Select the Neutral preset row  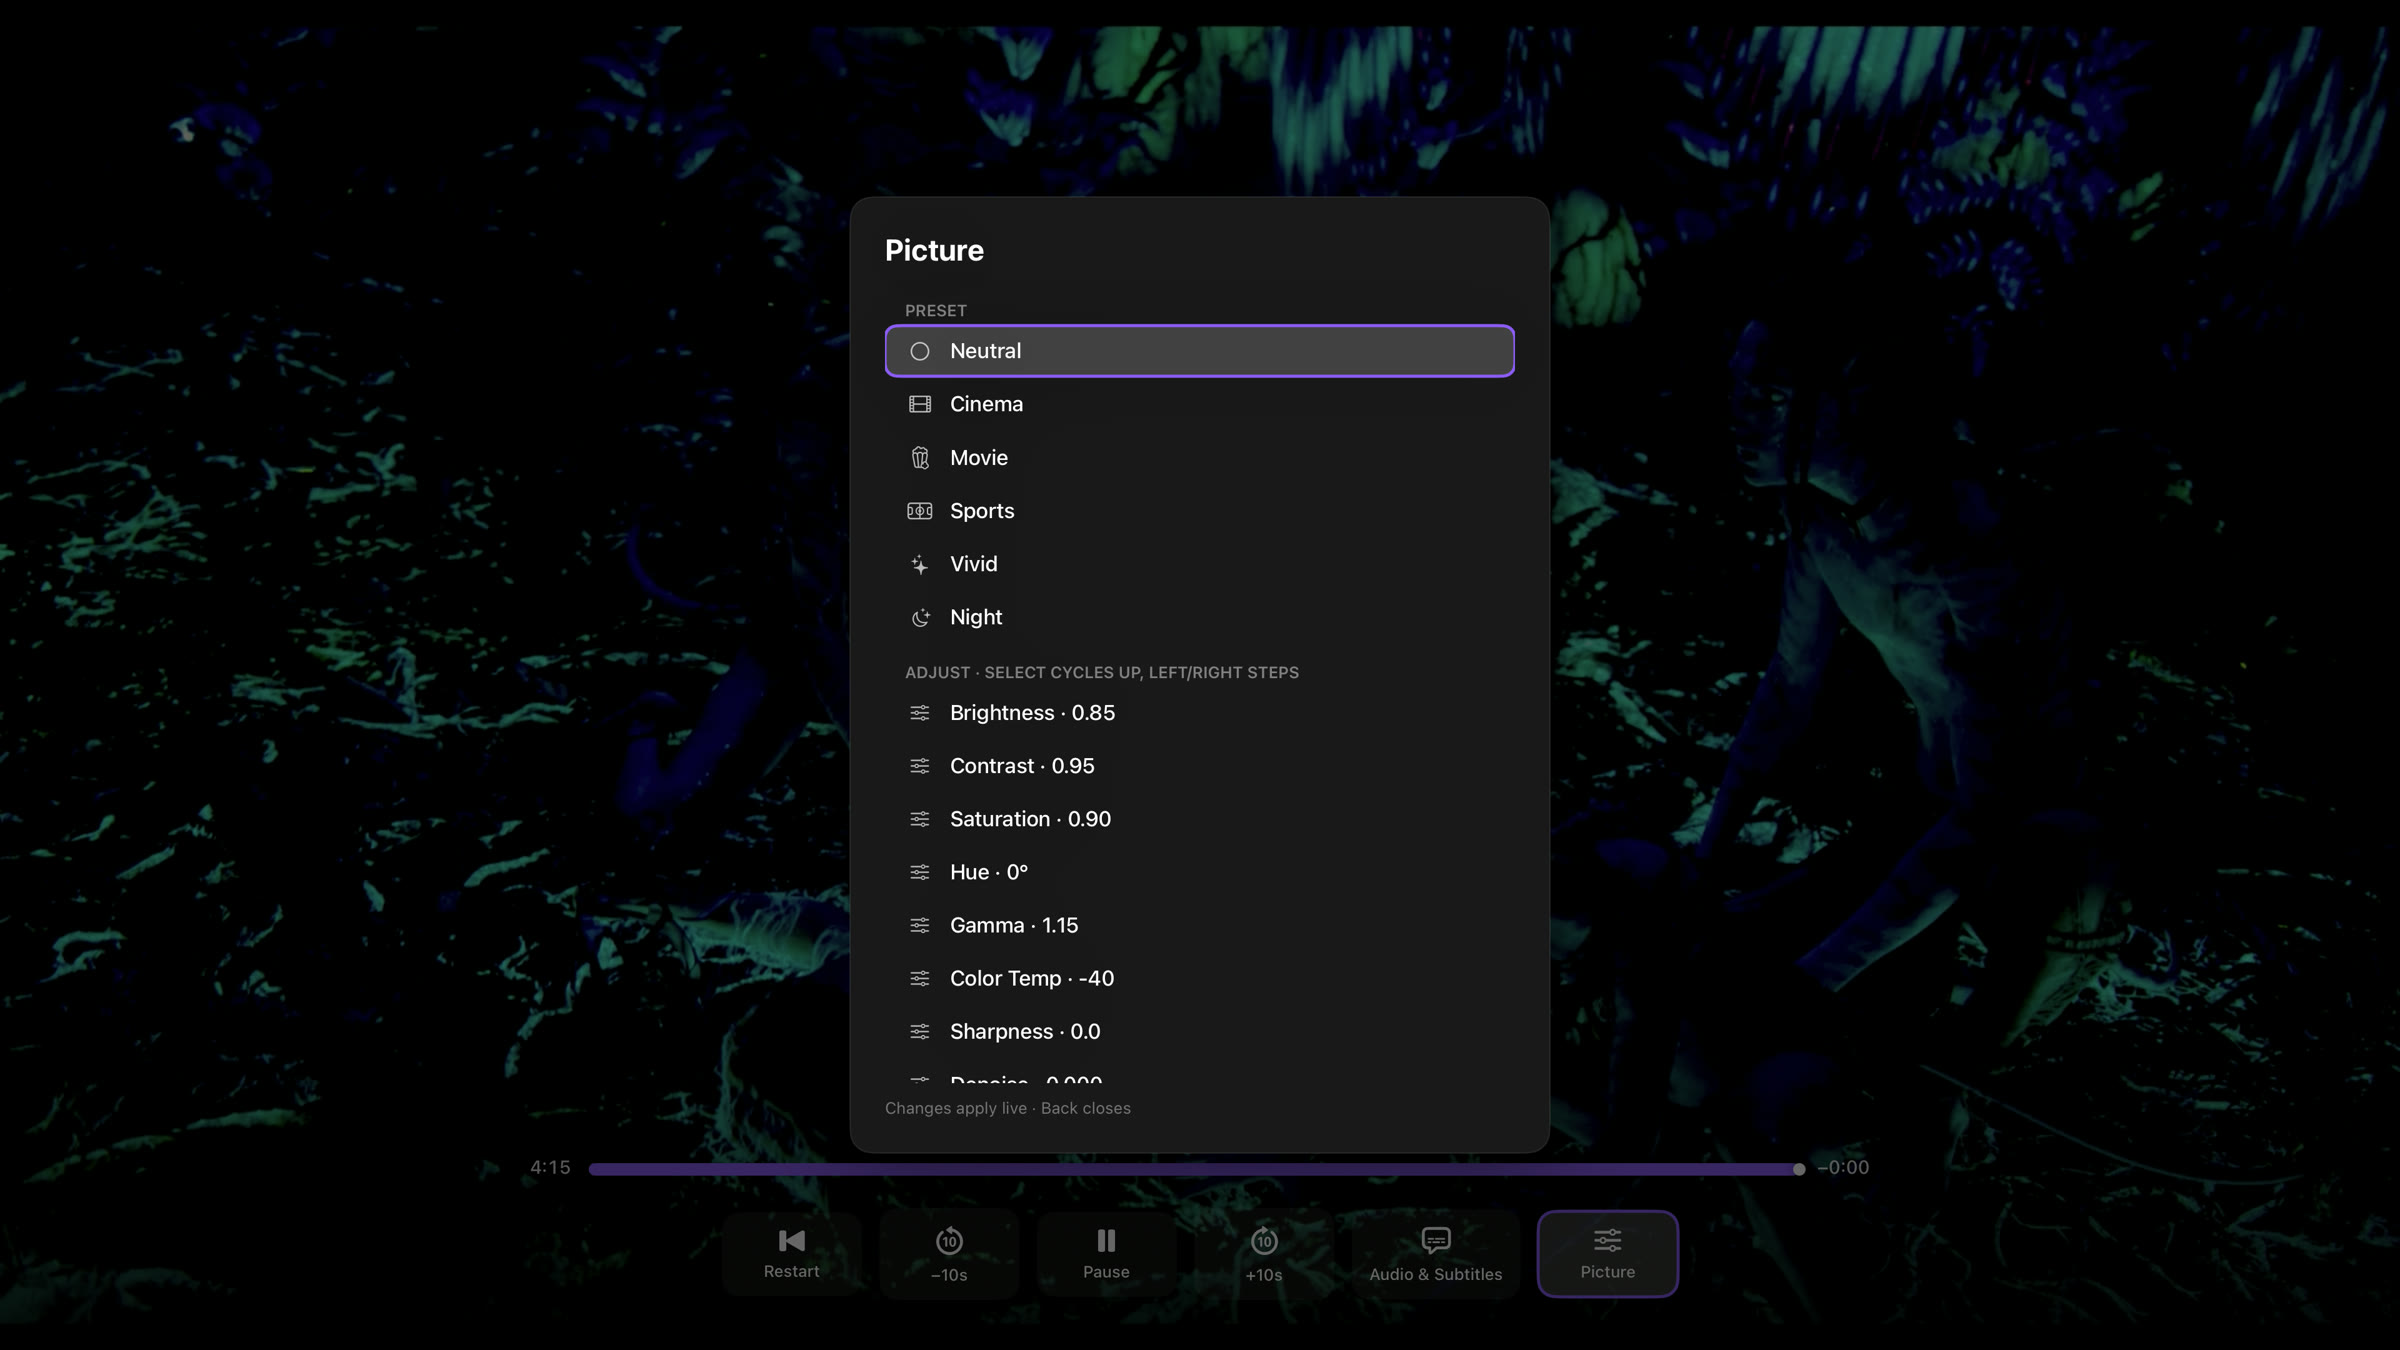1199,351
